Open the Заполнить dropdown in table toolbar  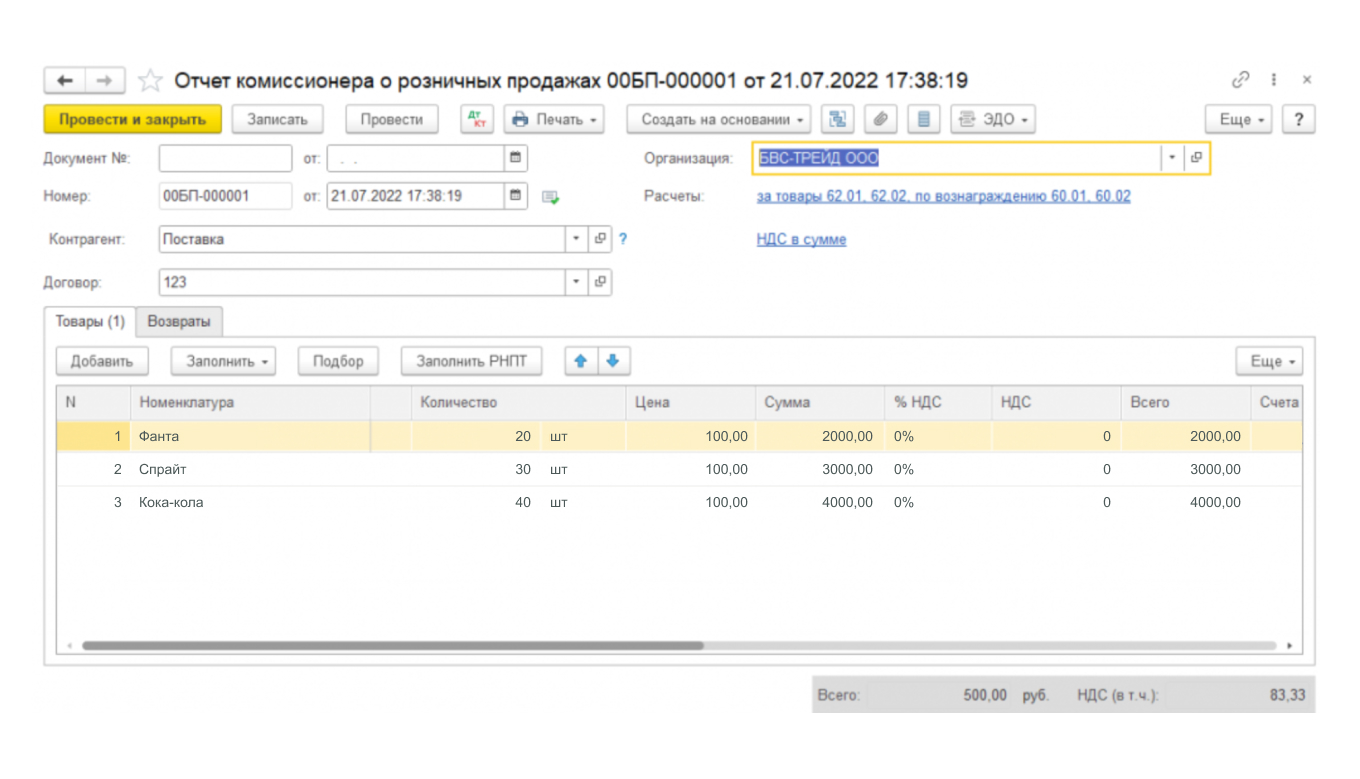(x=222, y=361)
